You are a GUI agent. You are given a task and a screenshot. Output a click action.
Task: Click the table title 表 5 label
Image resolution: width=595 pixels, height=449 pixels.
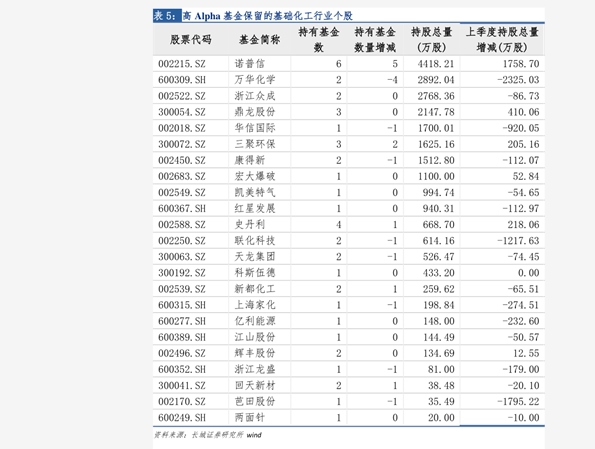click(165, 16)
